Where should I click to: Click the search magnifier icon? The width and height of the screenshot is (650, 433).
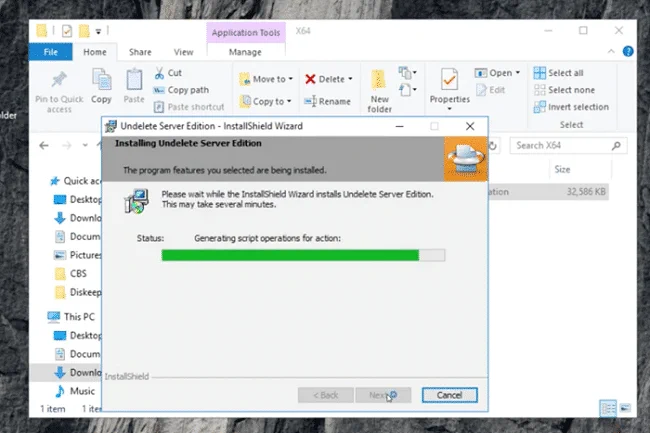point(616,145)
